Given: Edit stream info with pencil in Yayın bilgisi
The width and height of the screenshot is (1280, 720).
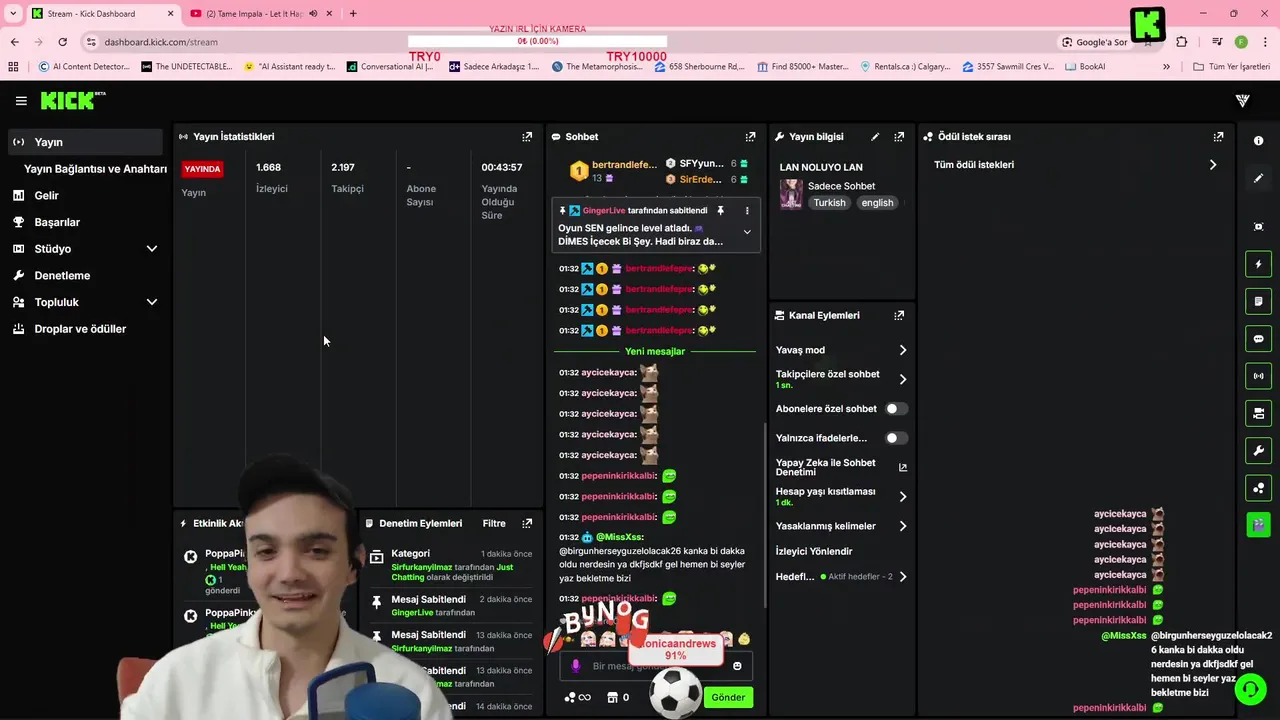Looking at the screenshot, I should 875,137.
